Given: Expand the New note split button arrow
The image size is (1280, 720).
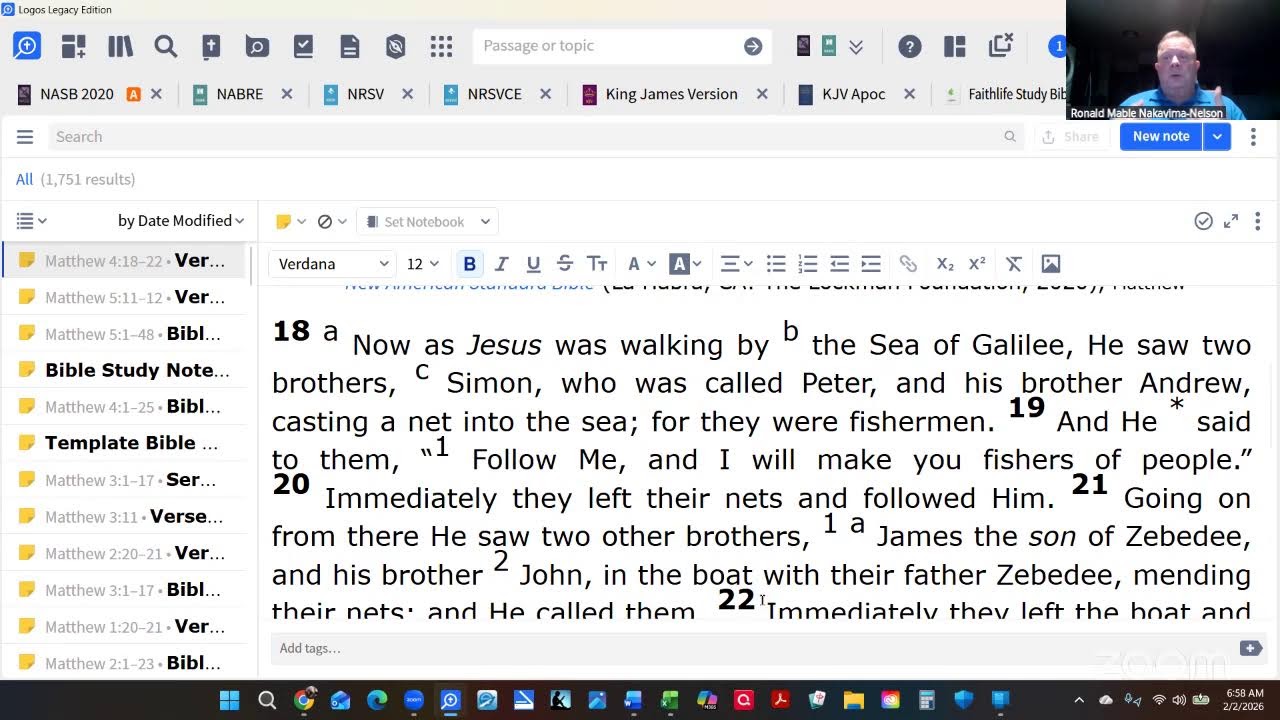Looking at the screenshot, I should (1216, 137).
